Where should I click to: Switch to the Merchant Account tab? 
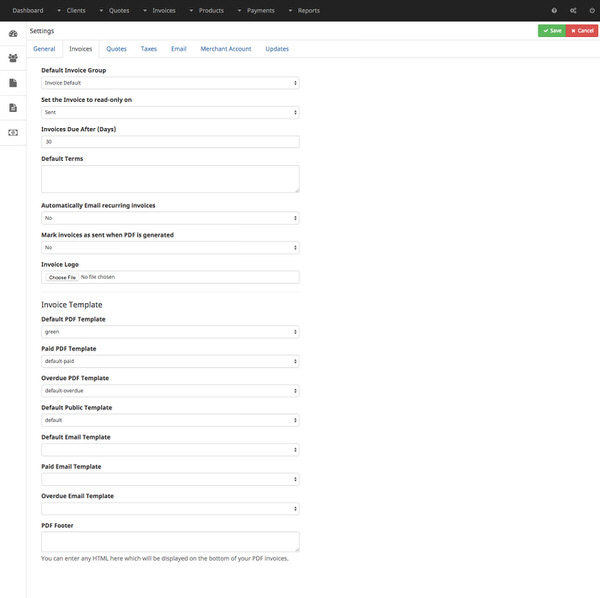pos(226,49)
